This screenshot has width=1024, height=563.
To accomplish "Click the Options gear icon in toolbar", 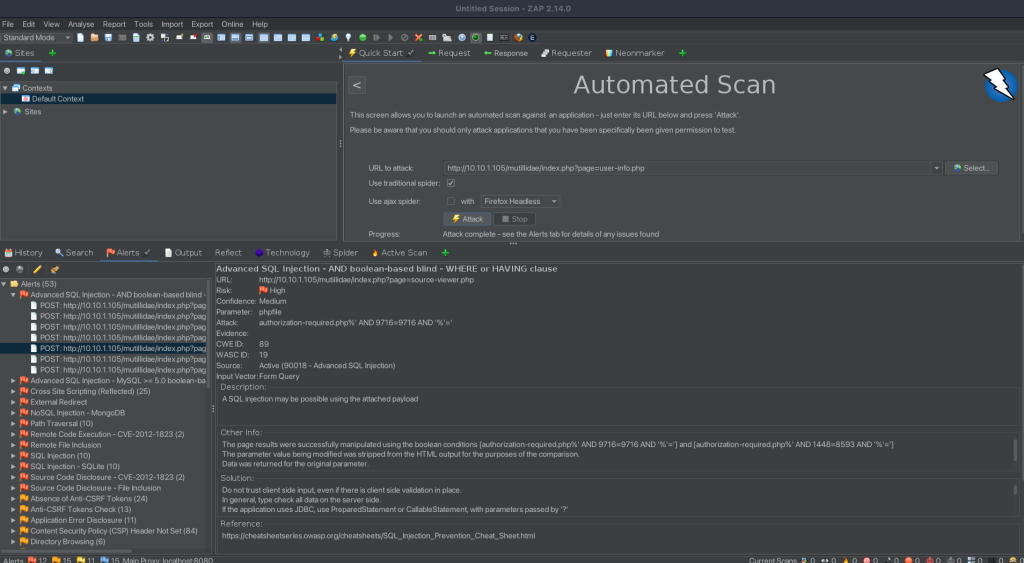I will click(x=150, y=38).
